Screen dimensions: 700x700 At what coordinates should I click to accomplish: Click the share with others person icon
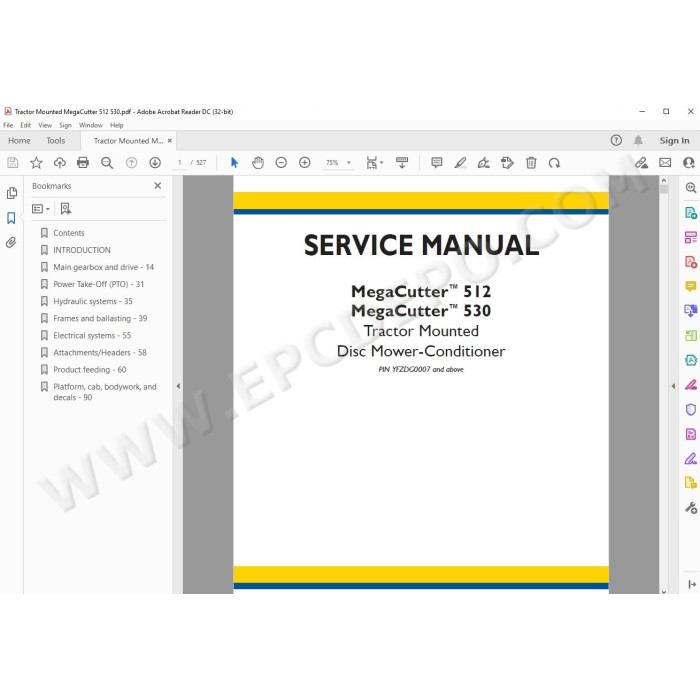(689, 163)
